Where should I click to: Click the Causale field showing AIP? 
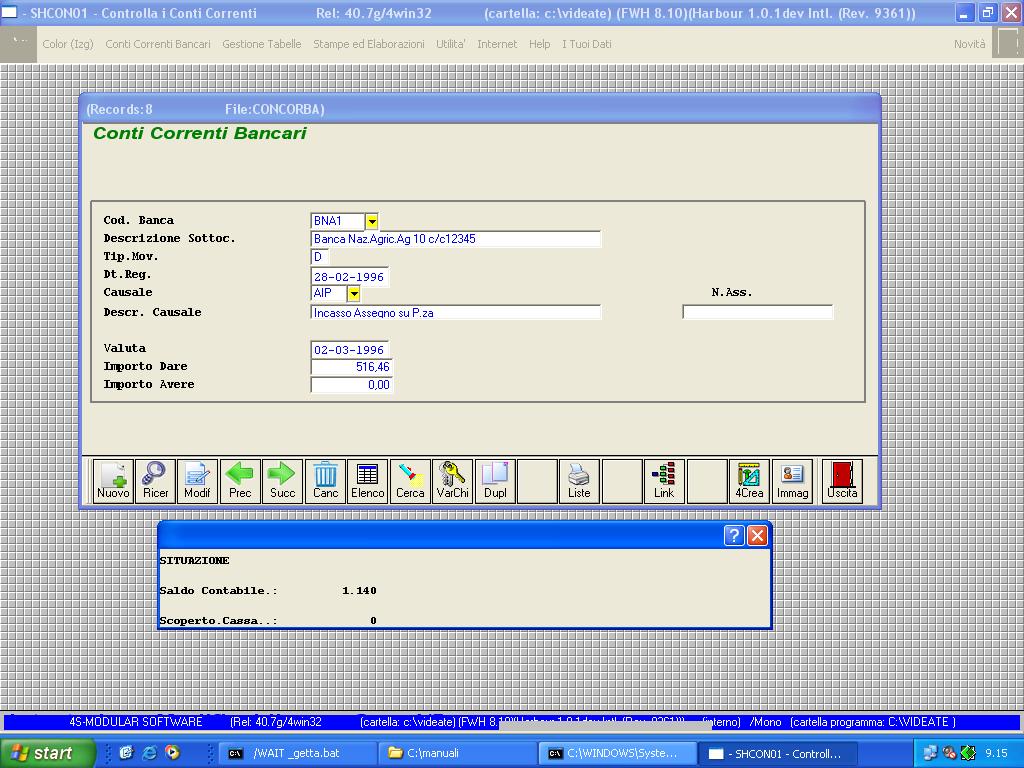[x=328, y=294]
